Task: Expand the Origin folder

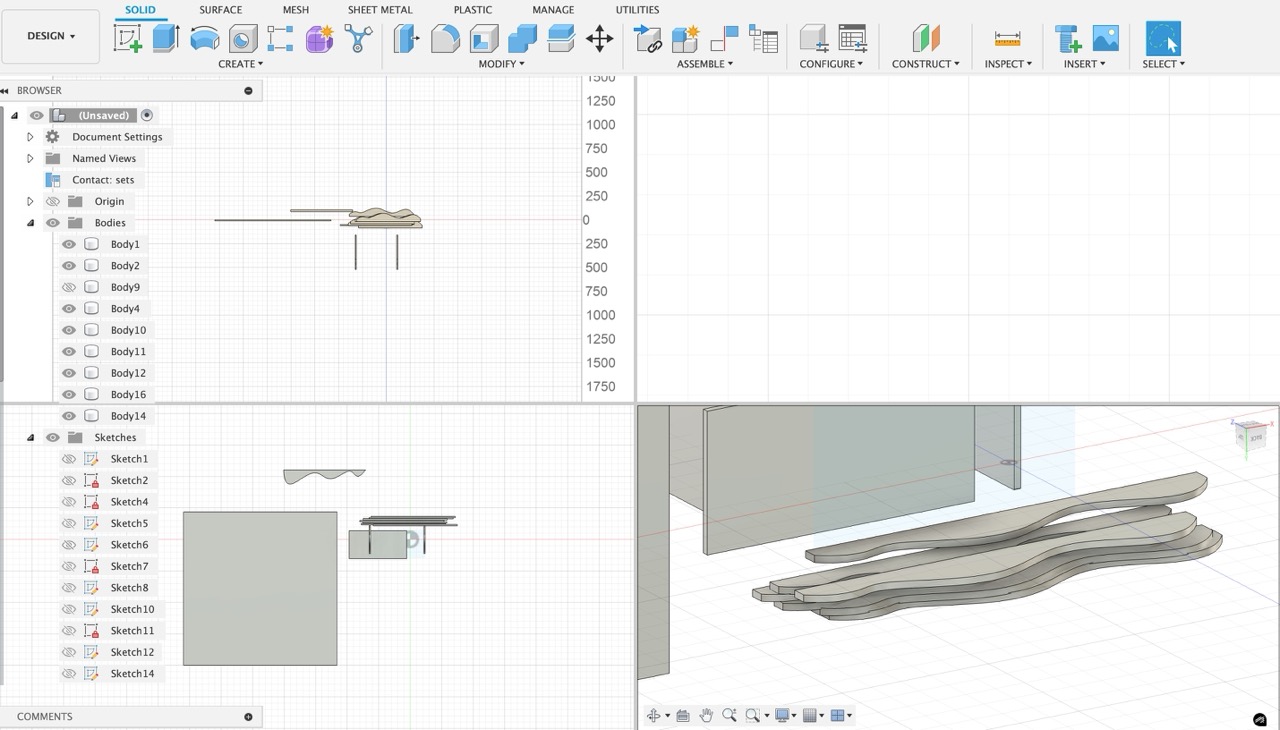Action: [x=30, y=201]
